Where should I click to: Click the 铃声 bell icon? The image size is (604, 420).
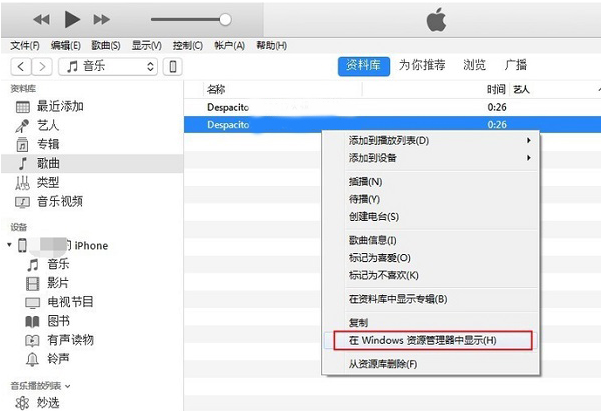(x=32, y=360)
